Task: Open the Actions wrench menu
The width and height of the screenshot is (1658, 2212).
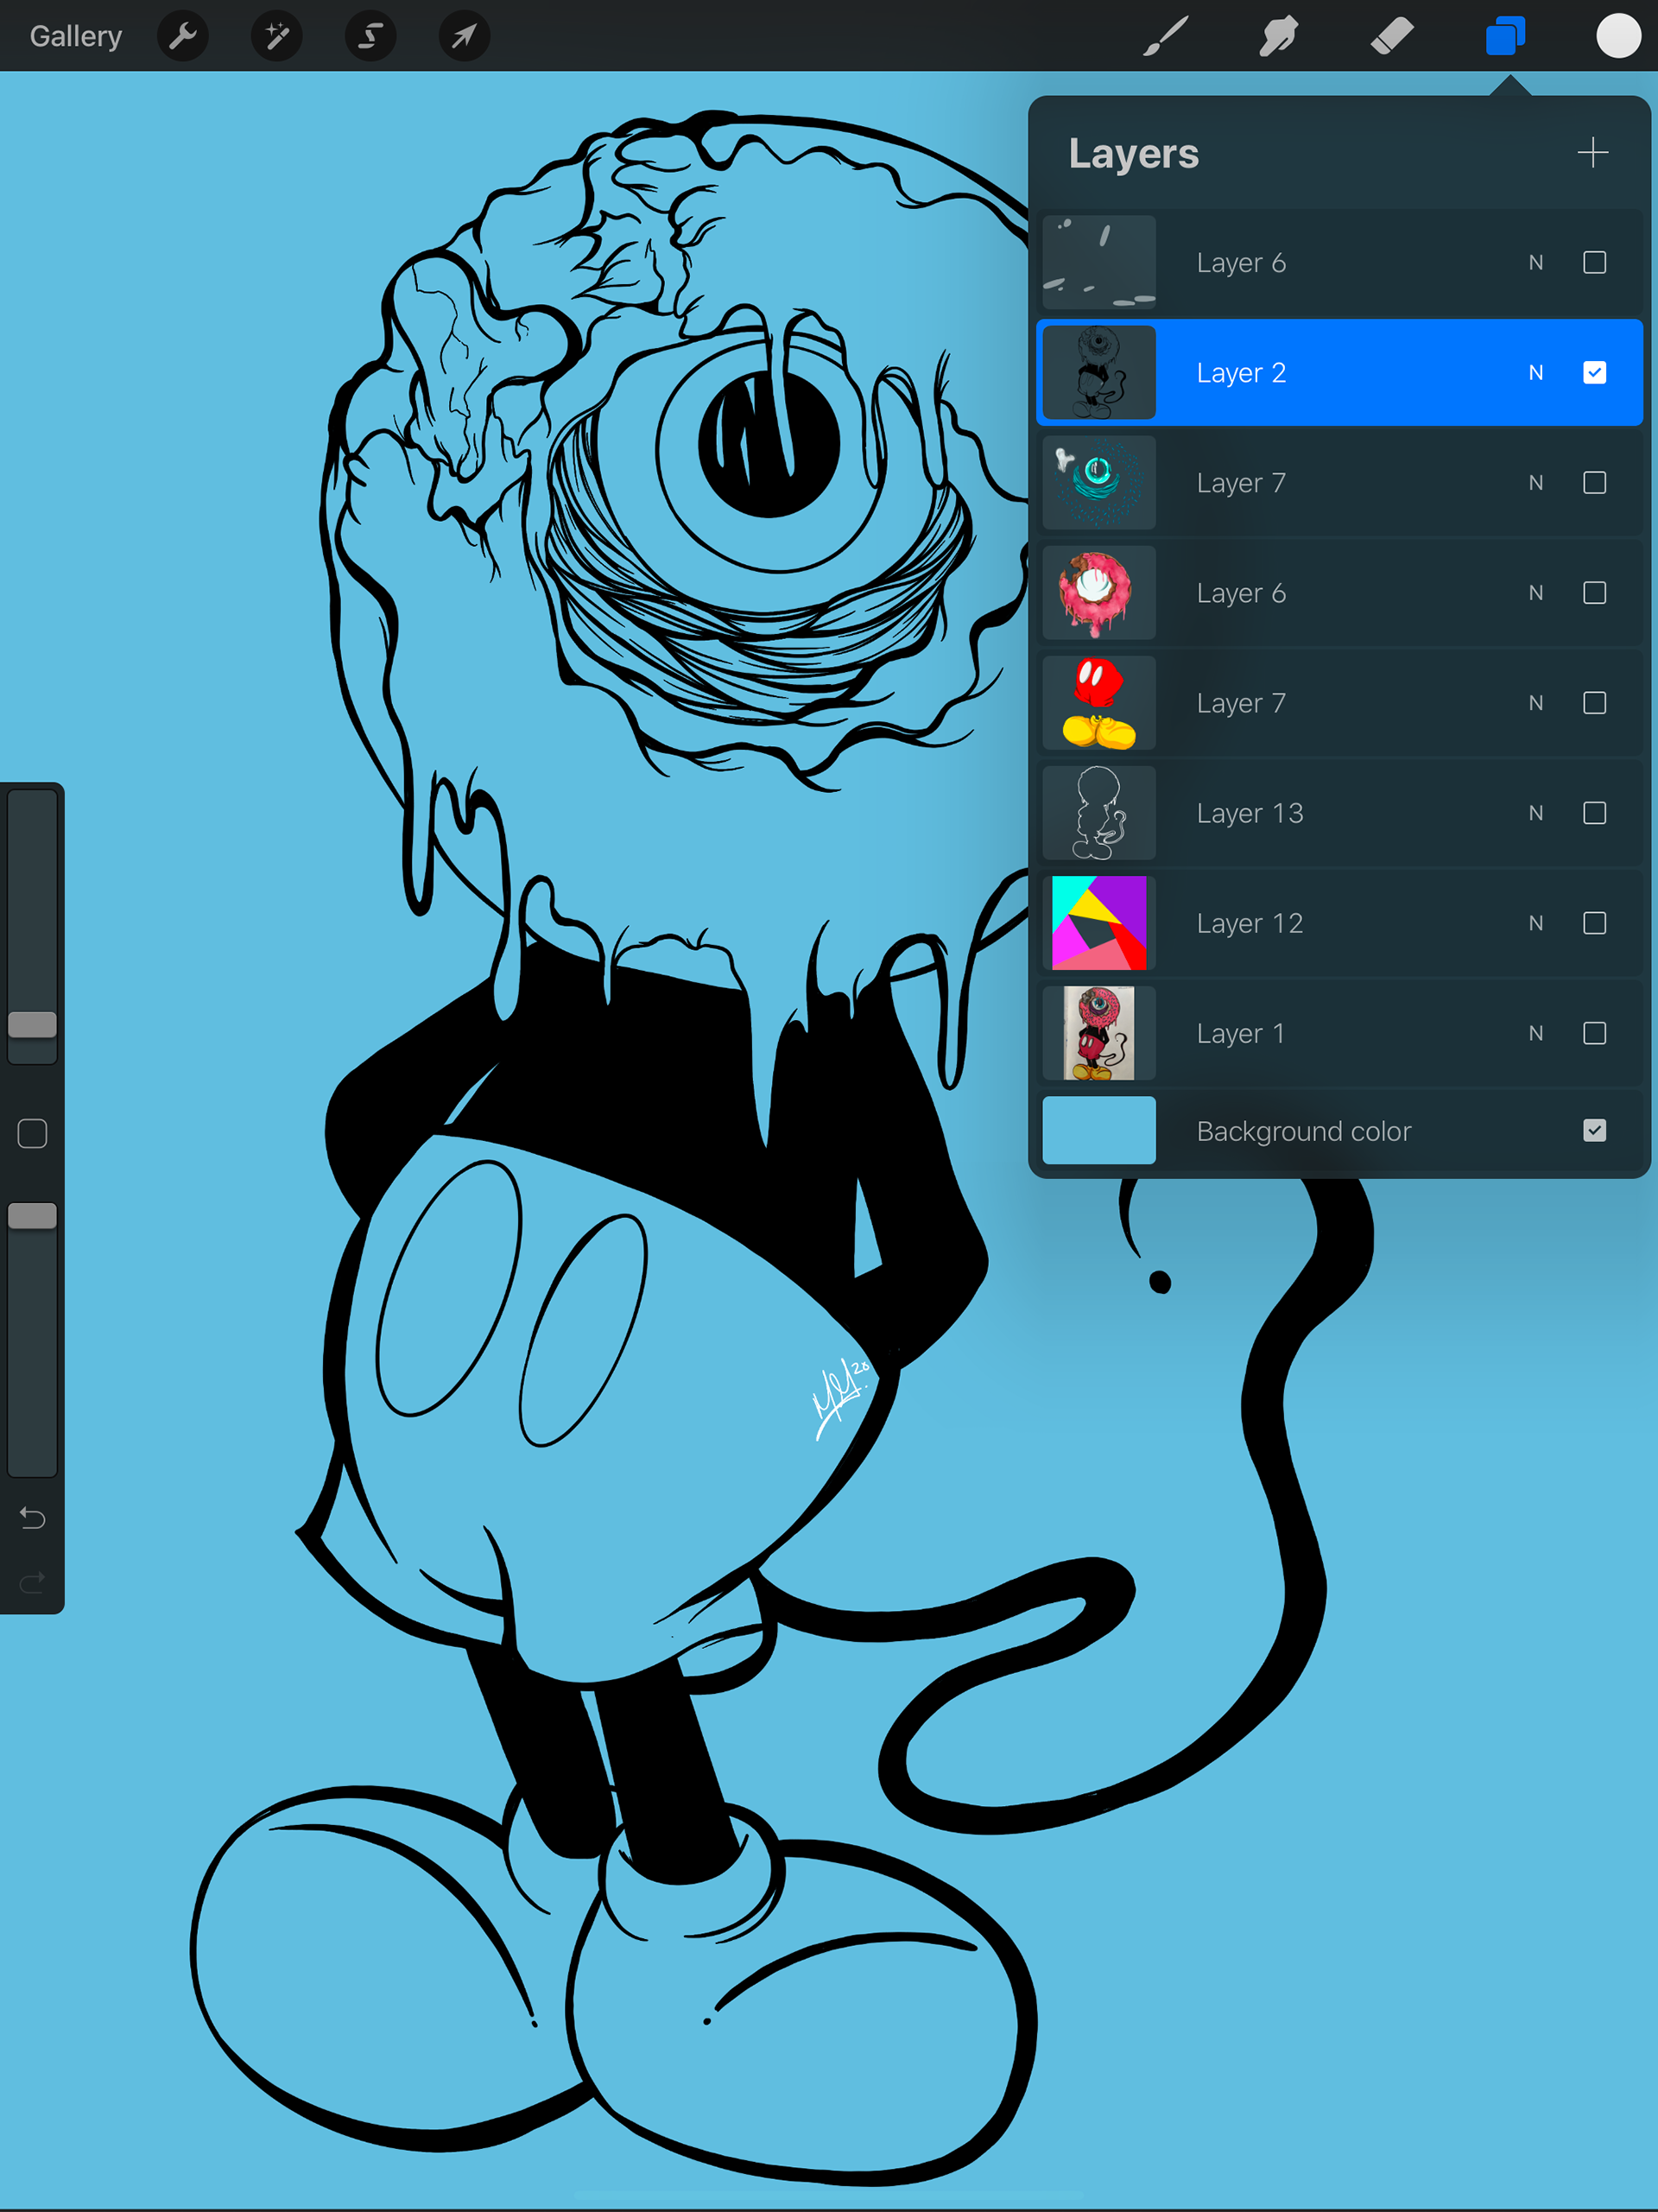Action: pyautogui.click(x=182, y=37)
